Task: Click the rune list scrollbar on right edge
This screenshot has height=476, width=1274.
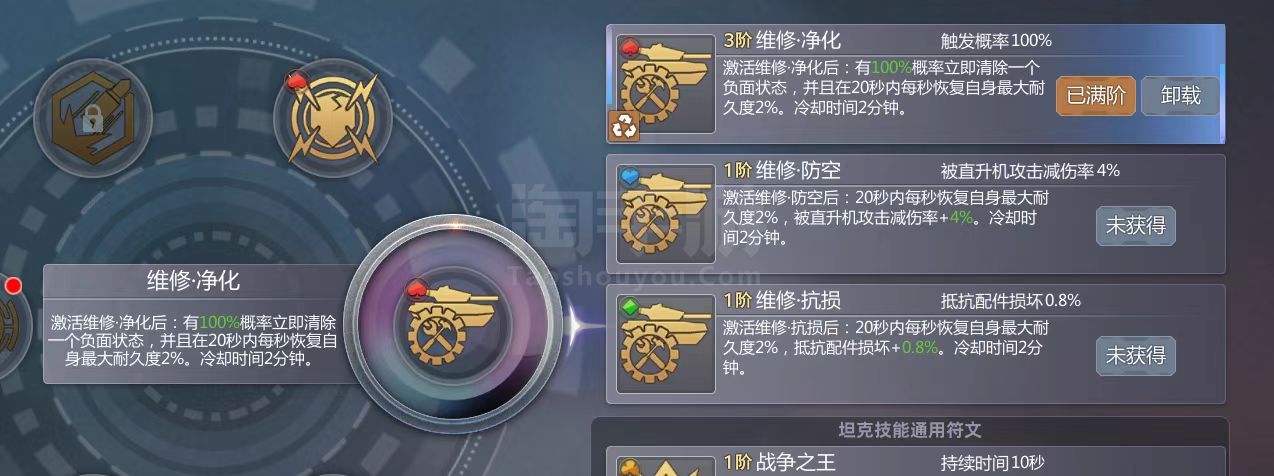Action: coord(1222,102)
